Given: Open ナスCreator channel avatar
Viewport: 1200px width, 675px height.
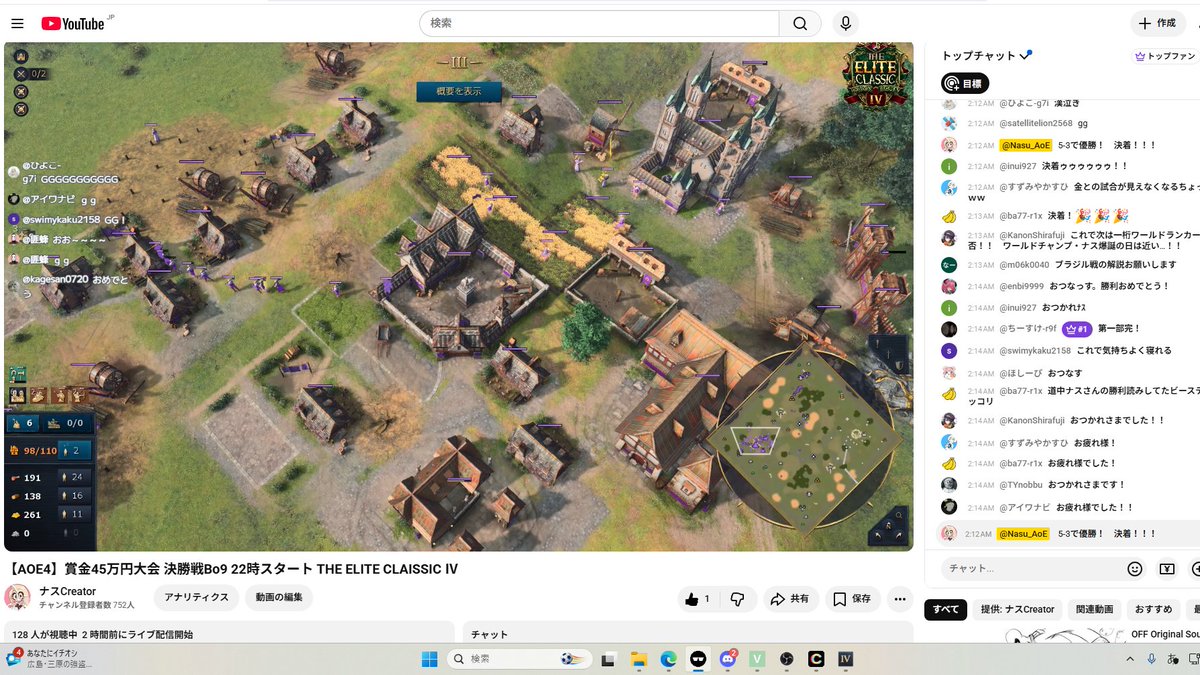Looking at the screenshot, I should [17, 597].
